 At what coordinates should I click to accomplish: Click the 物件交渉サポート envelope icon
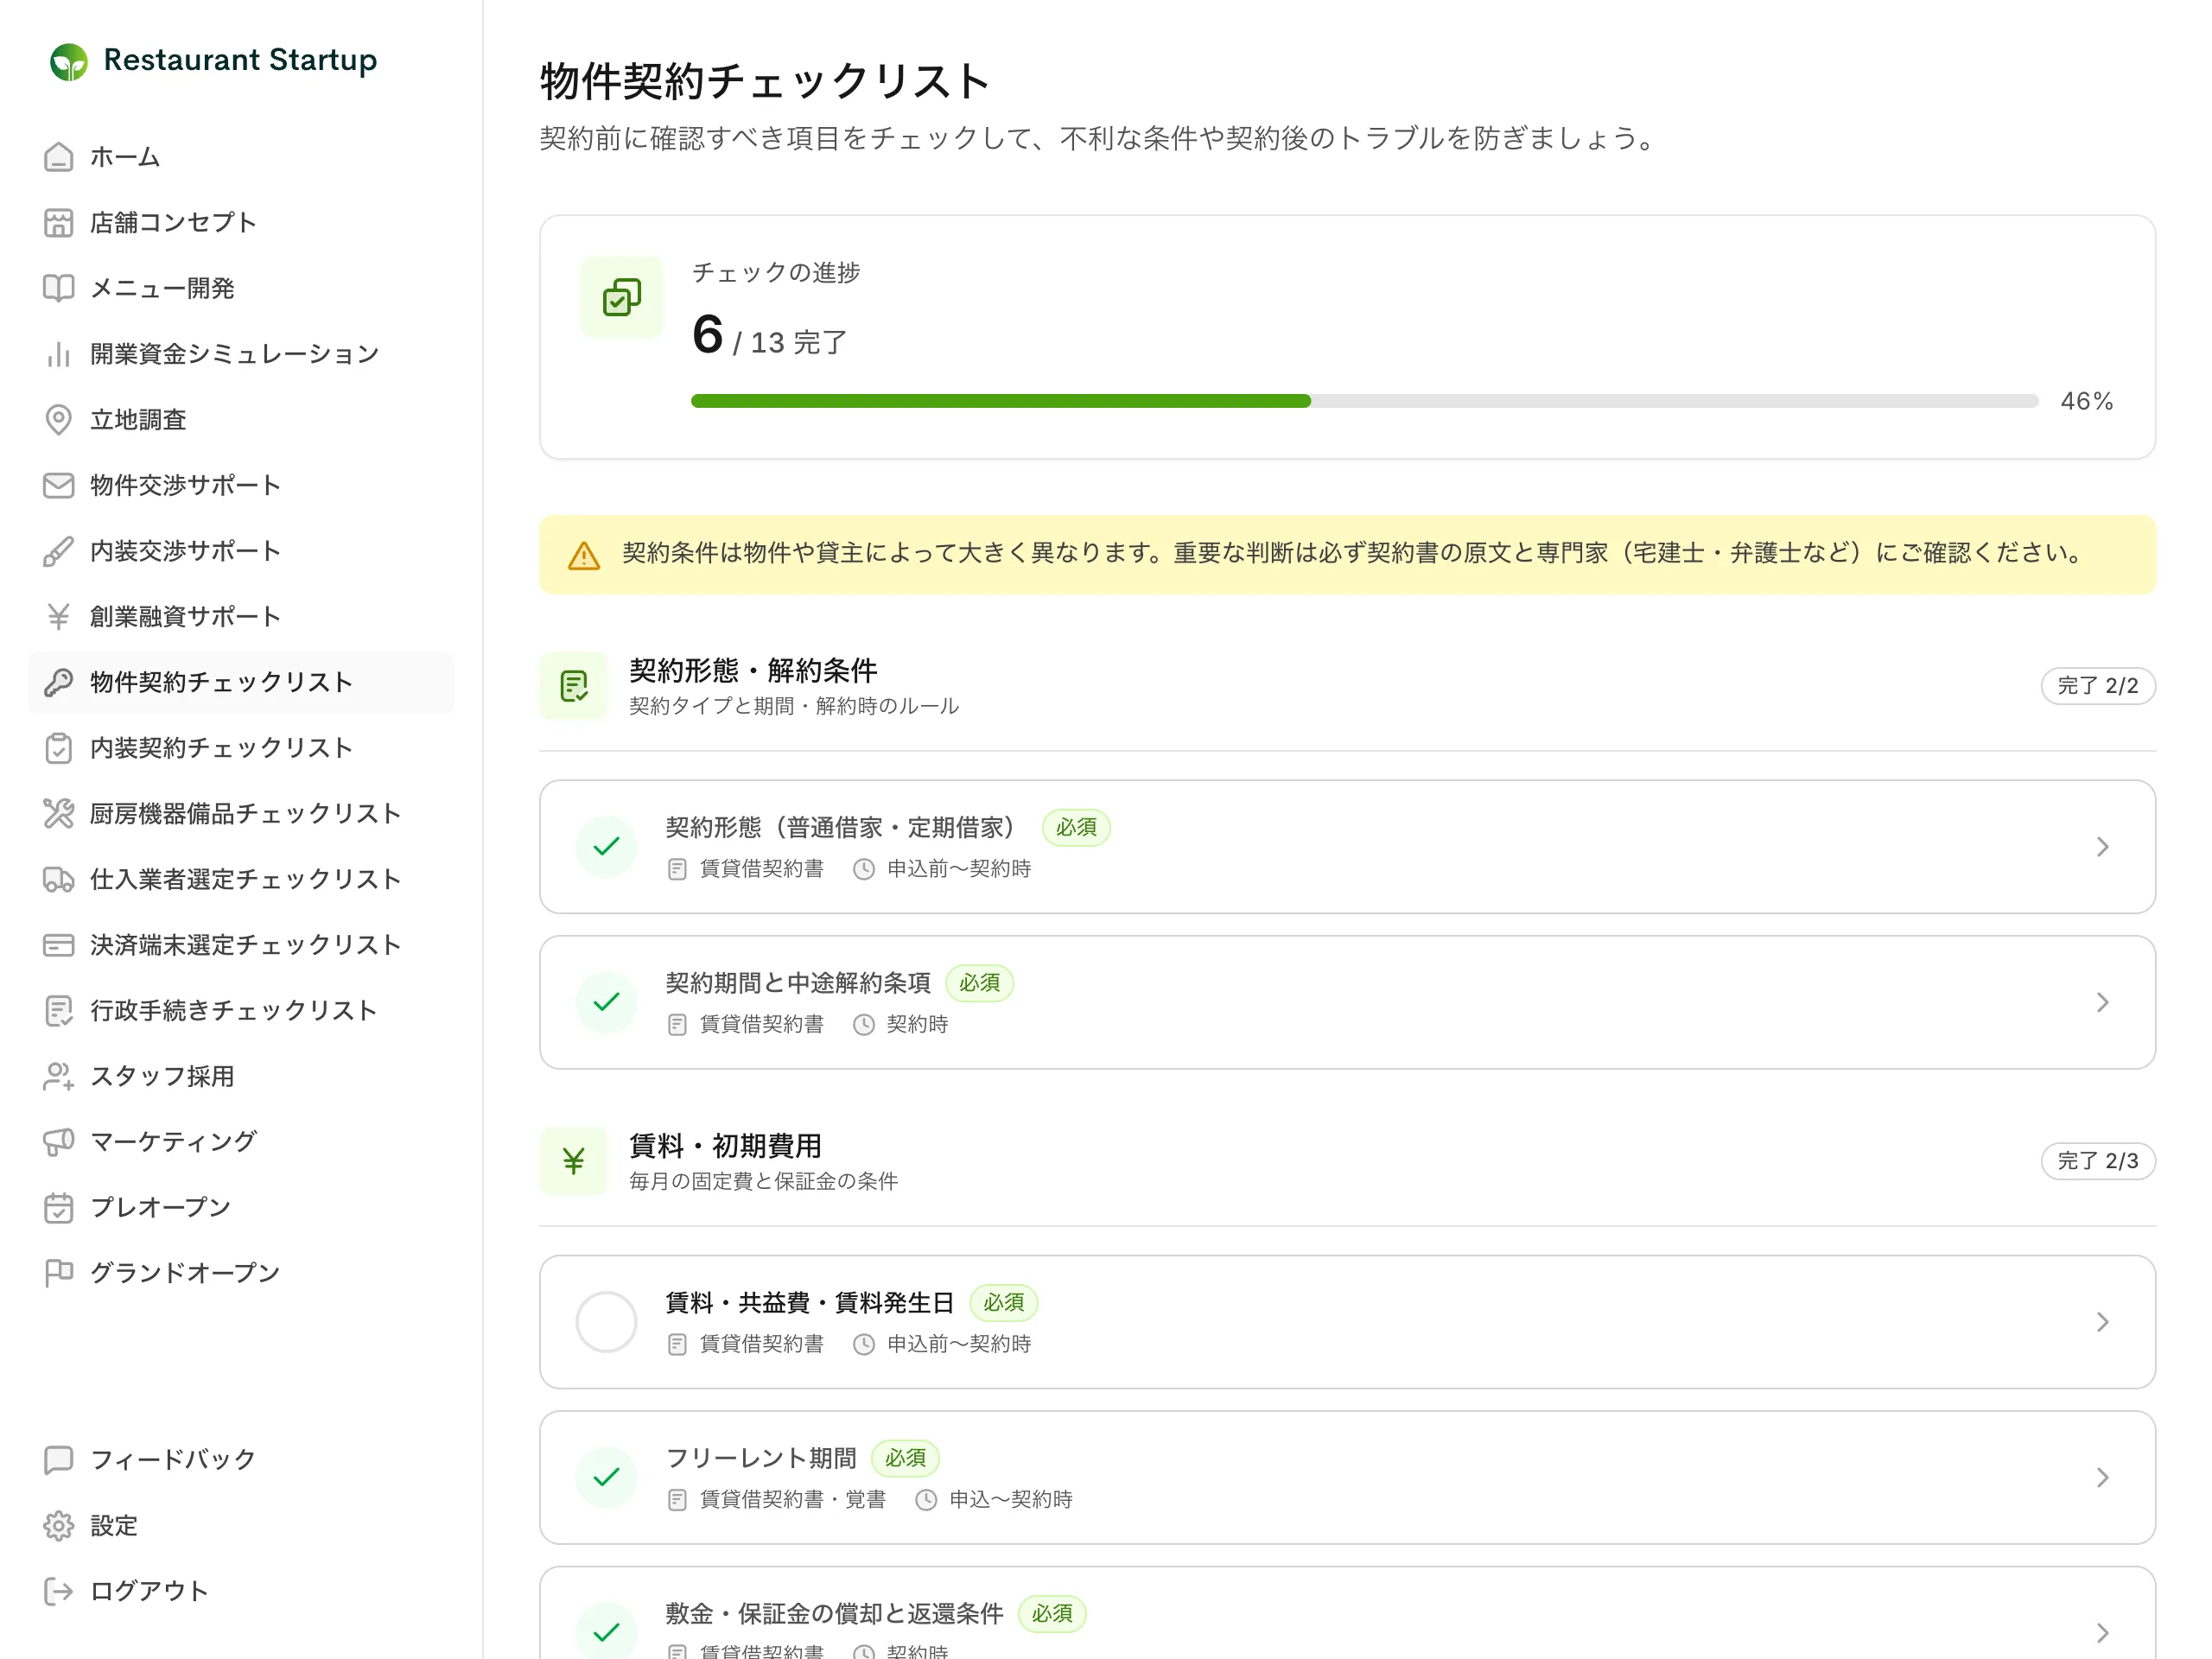pyautogui.click(x=59, y=485)
